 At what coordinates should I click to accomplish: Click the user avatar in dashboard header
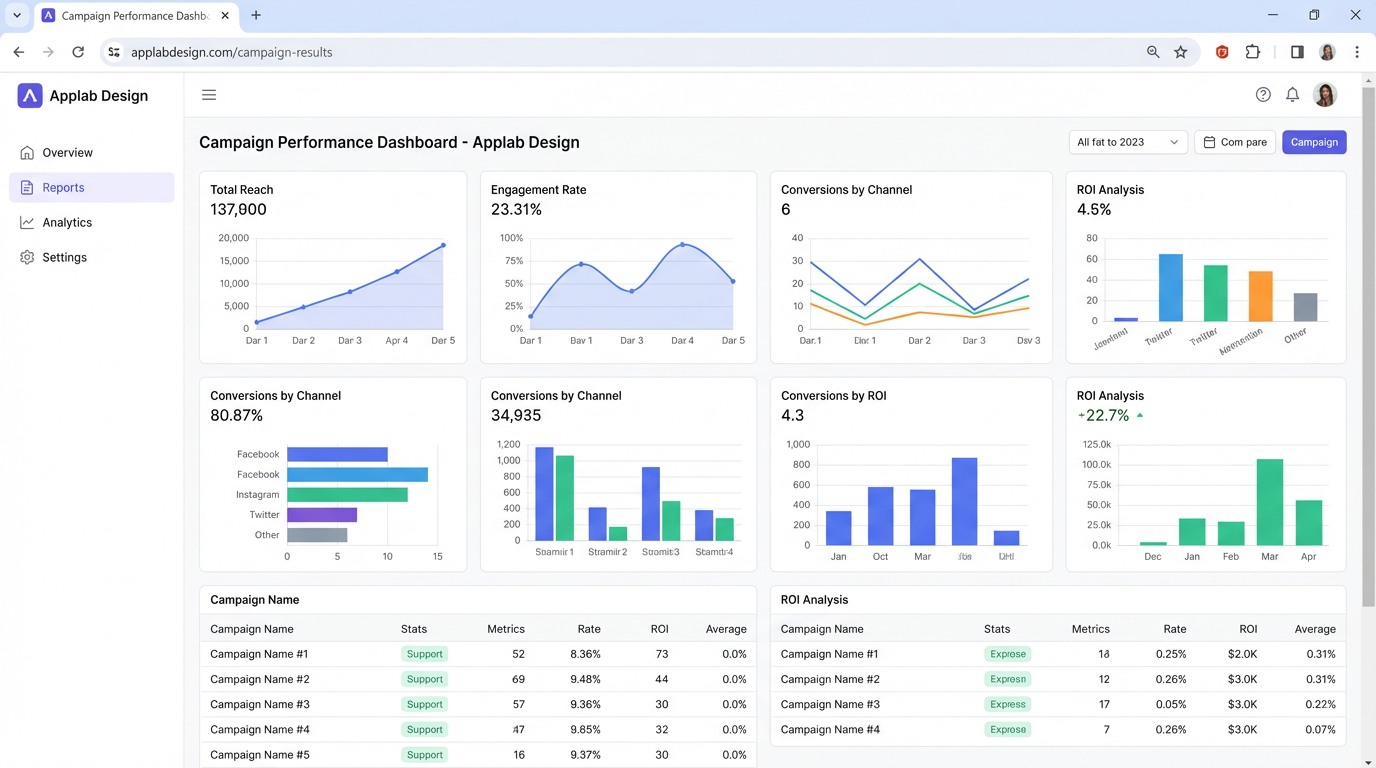click(1325, 95)
